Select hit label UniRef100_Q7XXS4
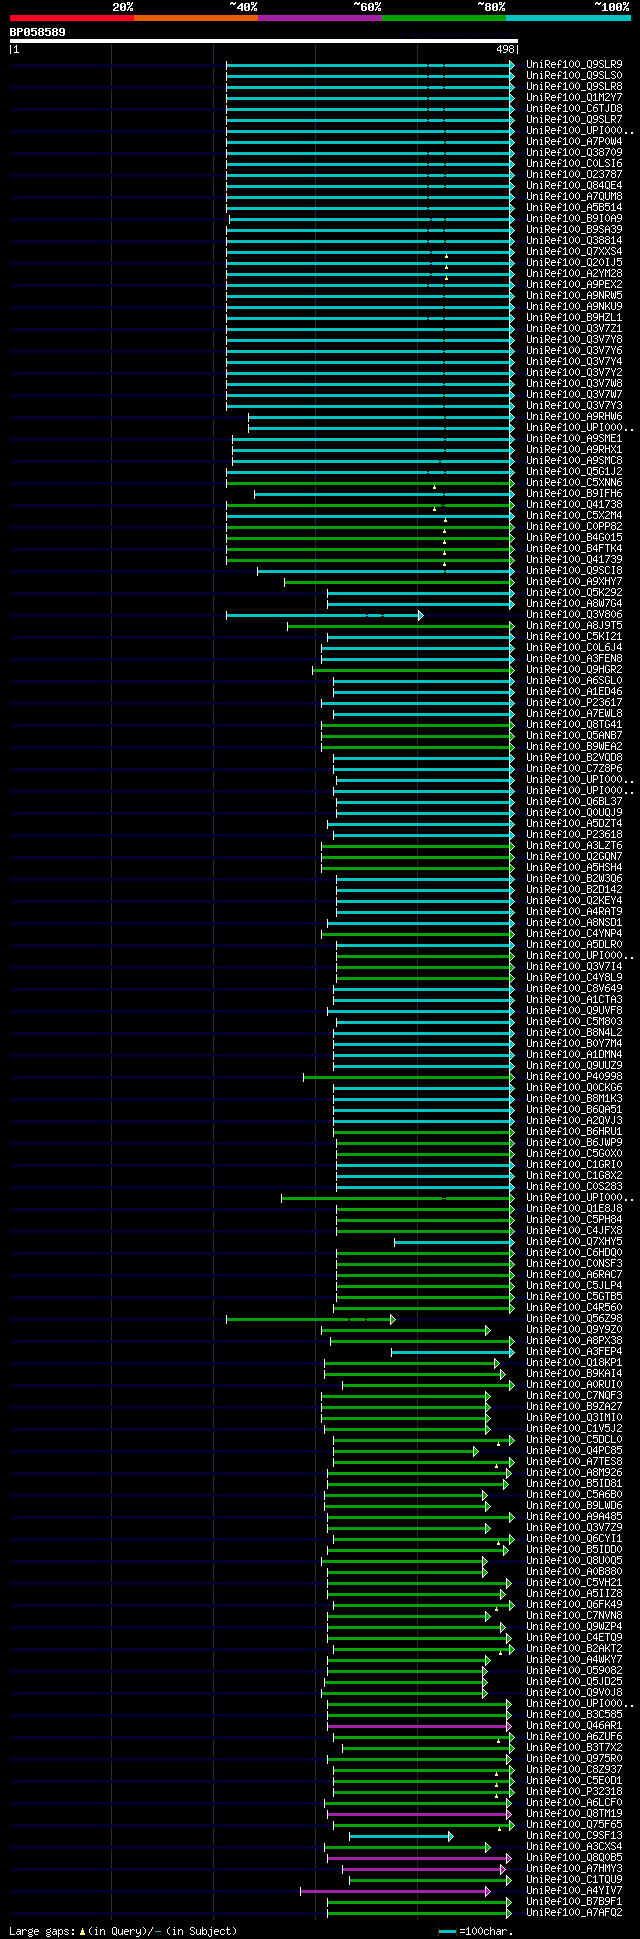The image size is (640, 1939). coord(574,251)
